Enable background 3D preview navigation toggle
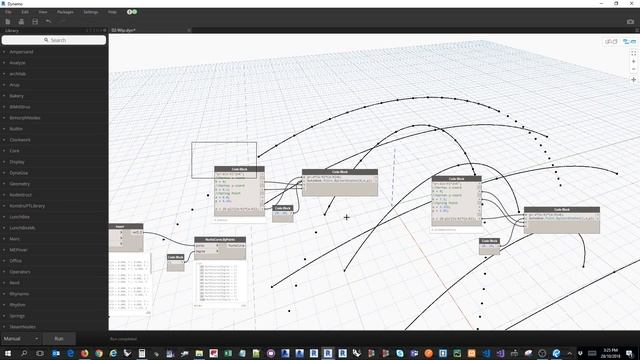Viewport: 640px width, 360px height. [x=611, y=42]
